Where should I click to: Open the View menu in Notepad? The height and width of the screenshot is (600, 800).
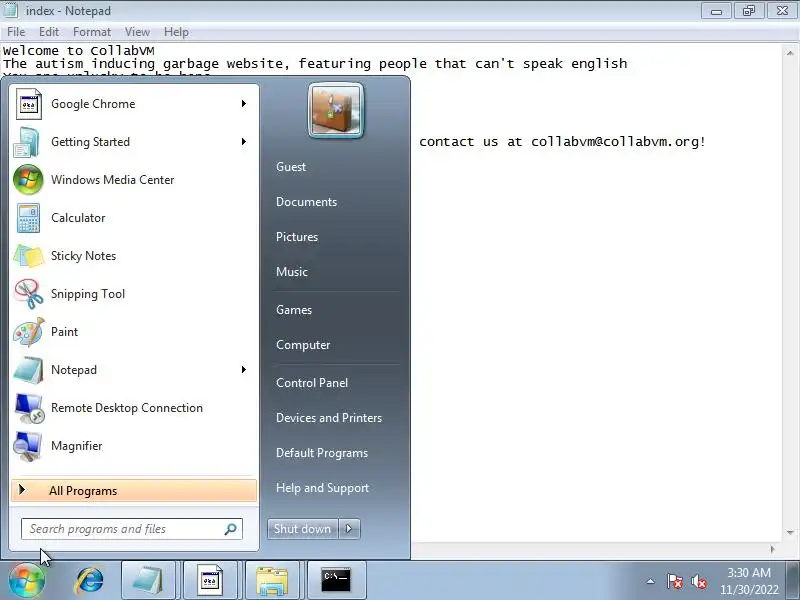[x=137, y=32]
